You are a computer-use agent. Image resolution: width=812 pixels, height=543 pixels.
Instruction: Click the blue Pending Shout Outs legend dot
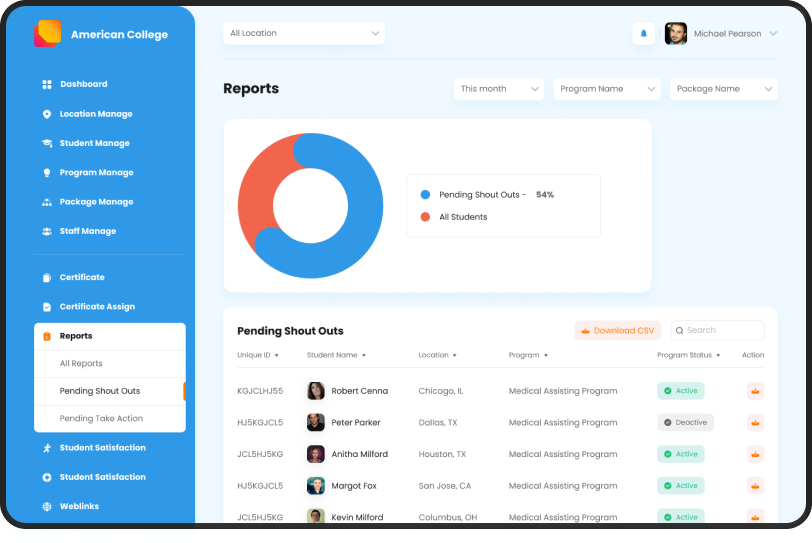click(425, 195)
